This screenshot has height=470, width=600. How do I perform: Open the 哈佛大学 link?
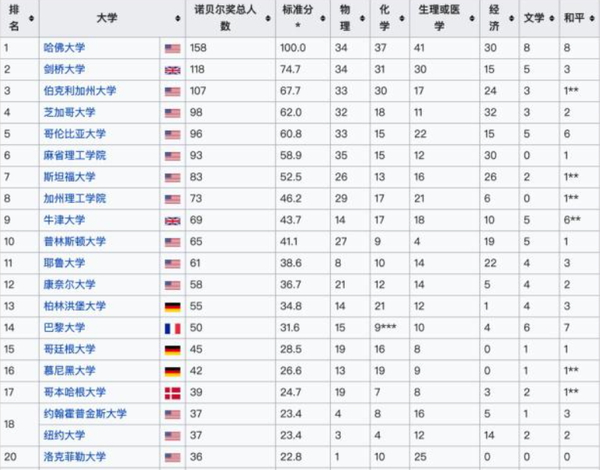pos(64,48)
